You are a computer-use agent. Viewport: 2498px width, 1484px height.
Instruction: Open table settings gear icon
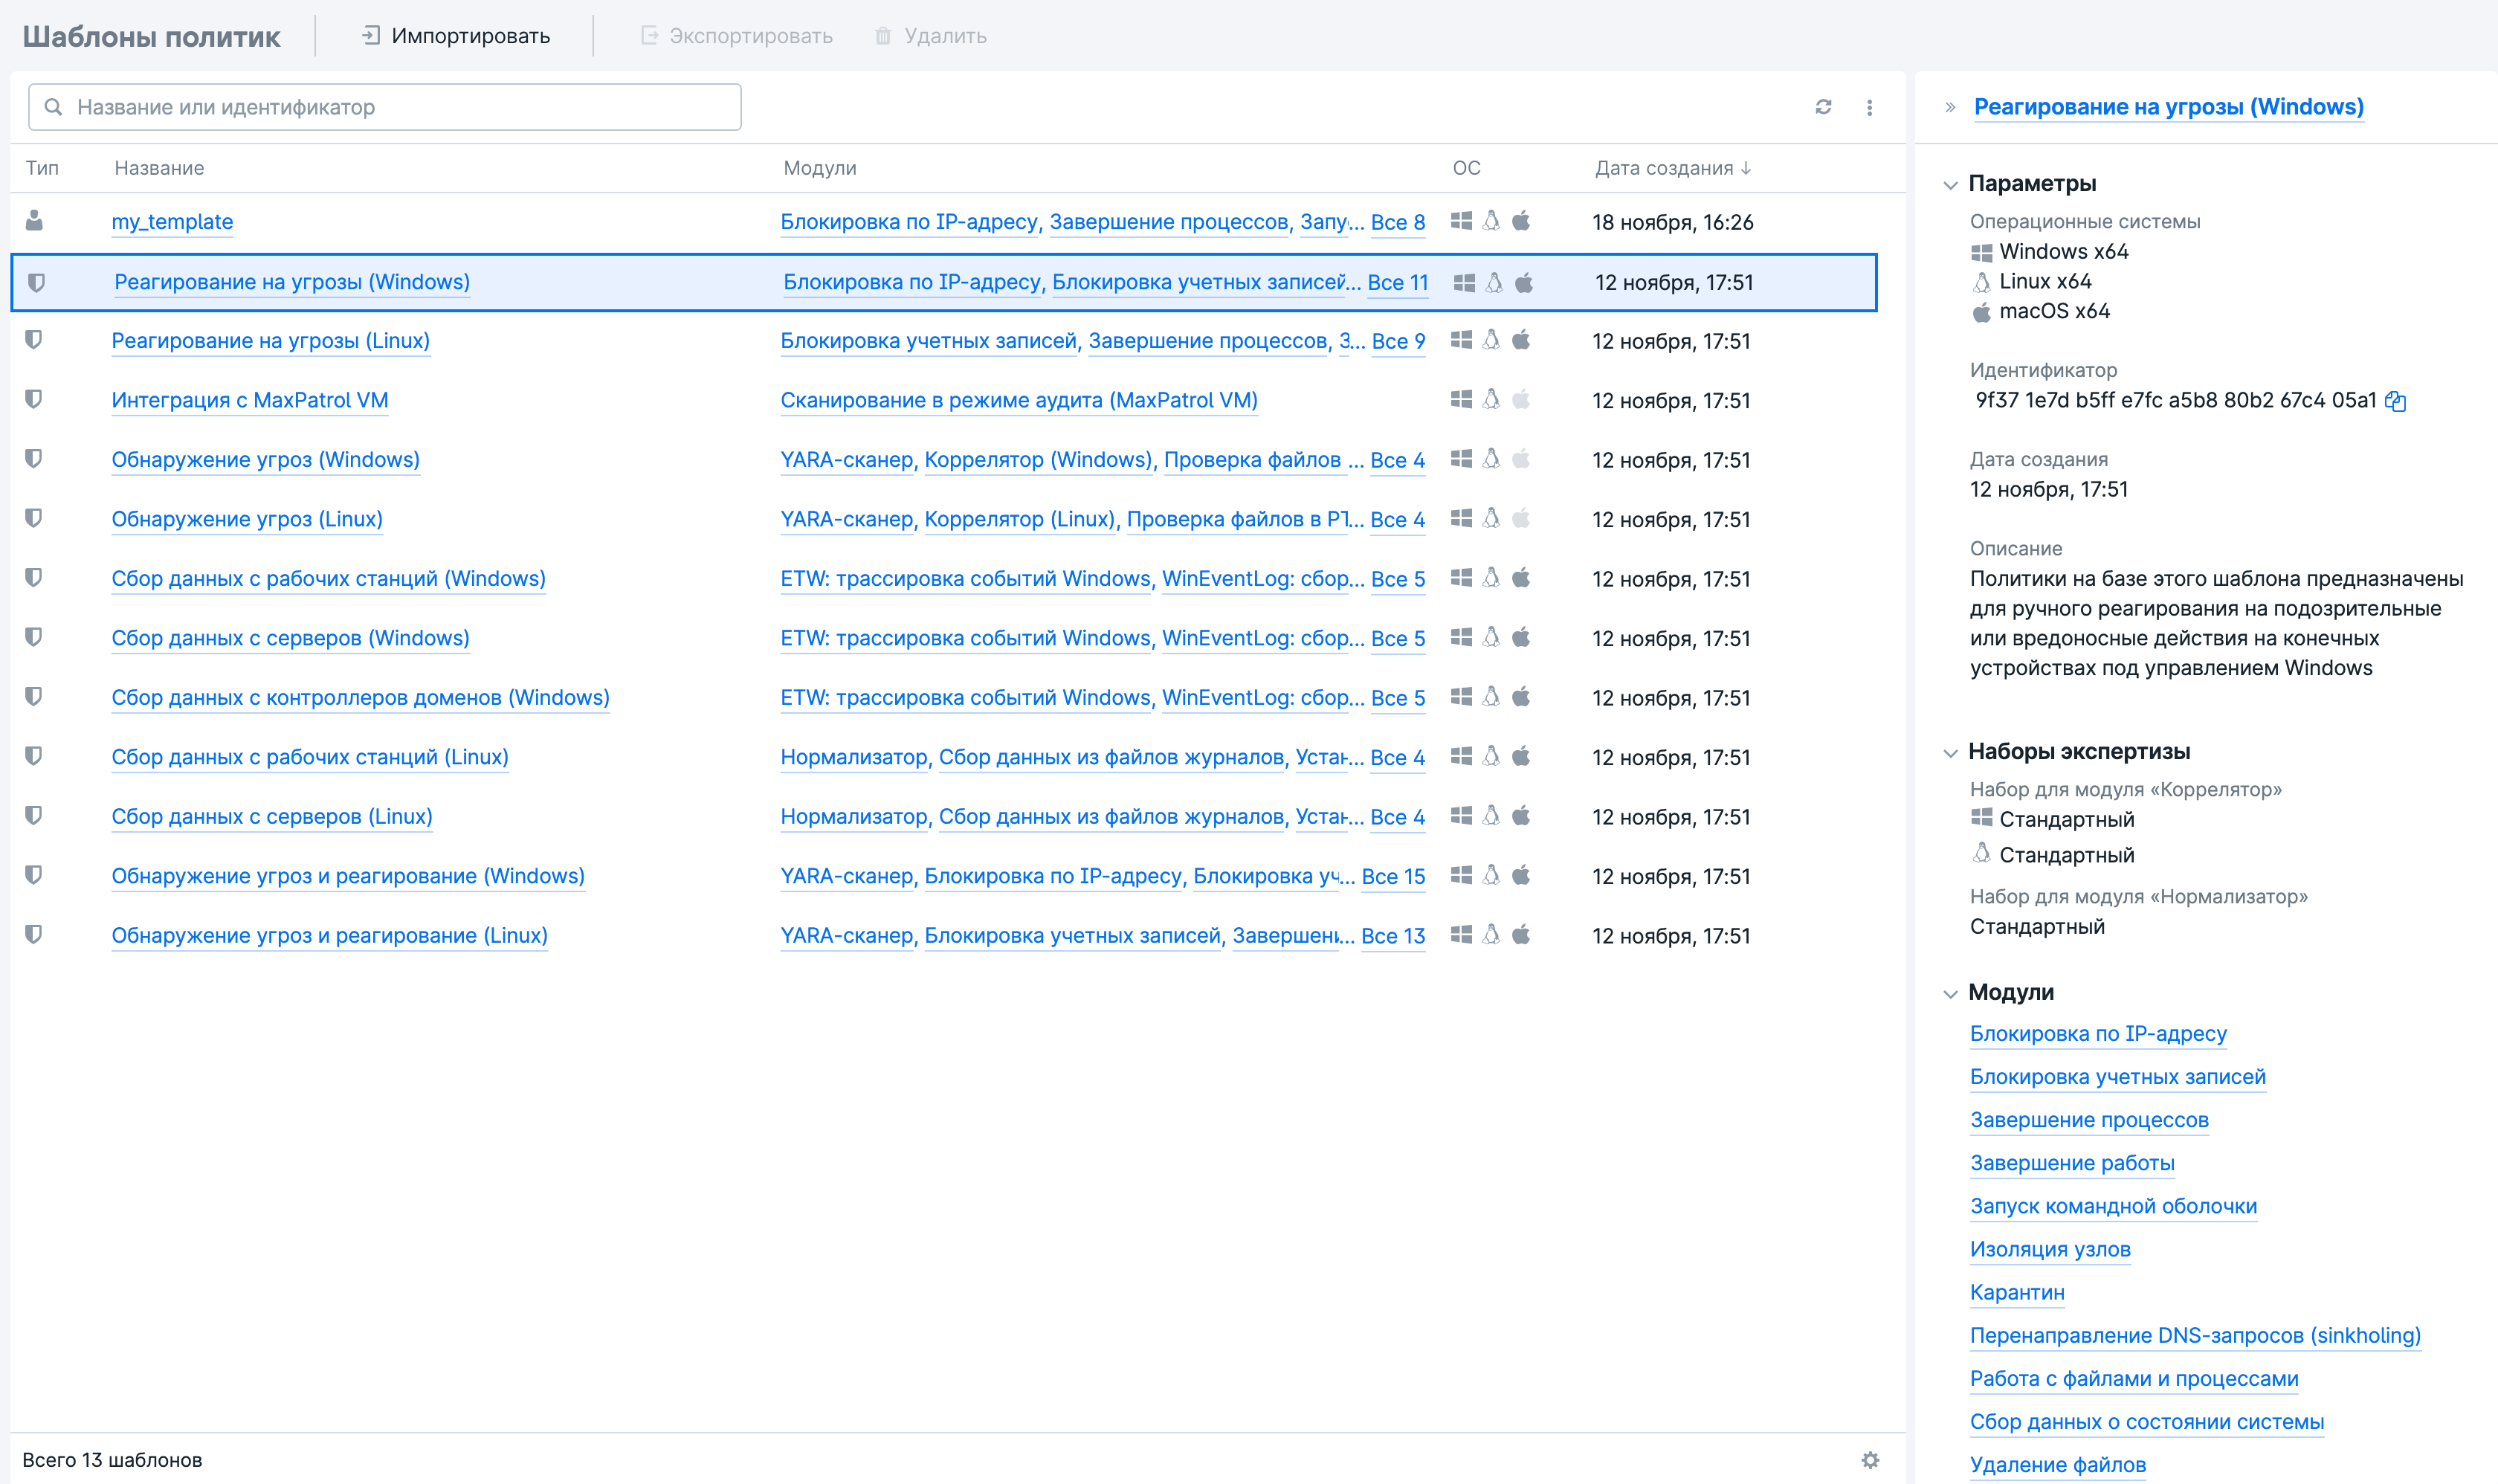[1870, 1460]
